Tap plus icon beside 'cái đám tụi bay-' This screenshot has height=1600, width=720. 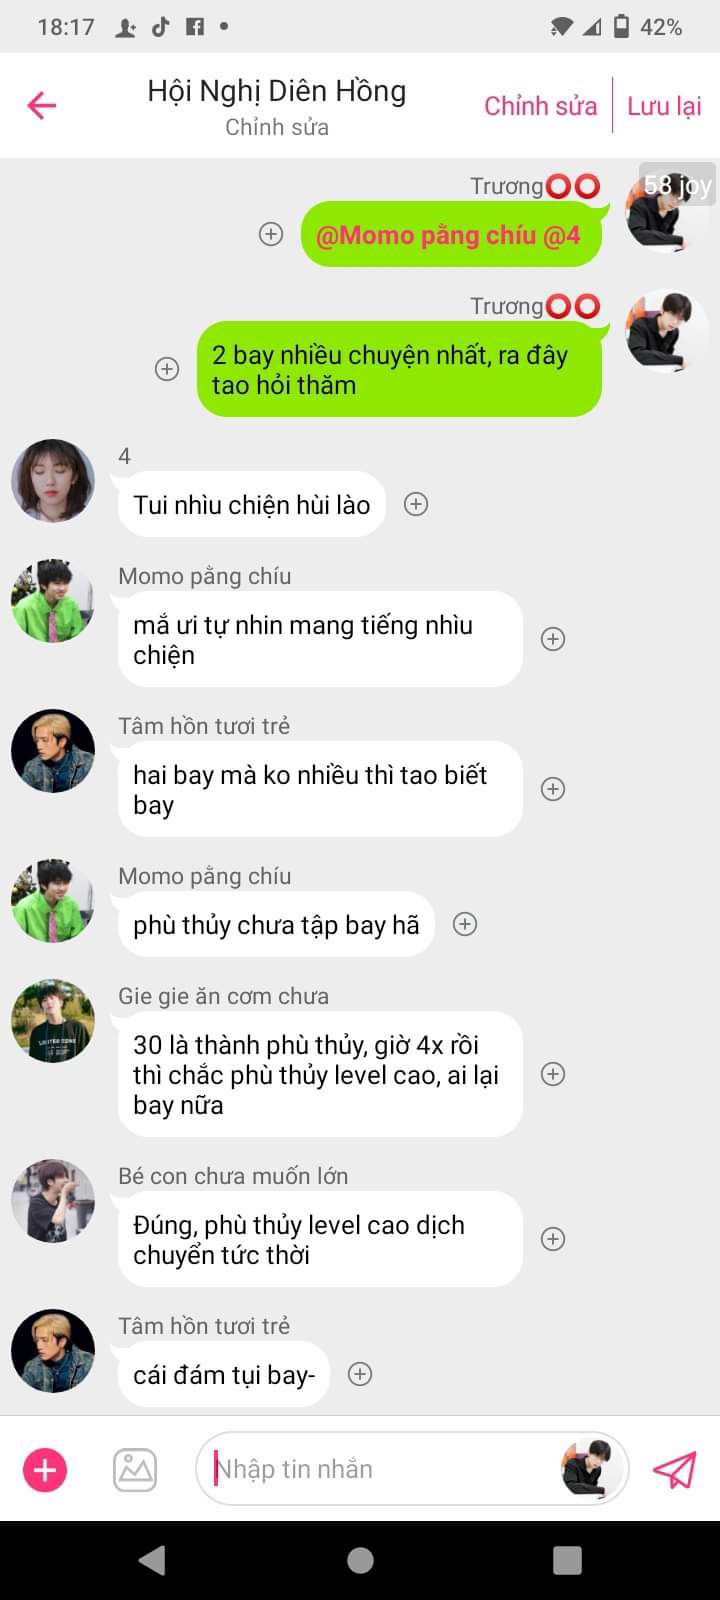(x=360, y=1374)
